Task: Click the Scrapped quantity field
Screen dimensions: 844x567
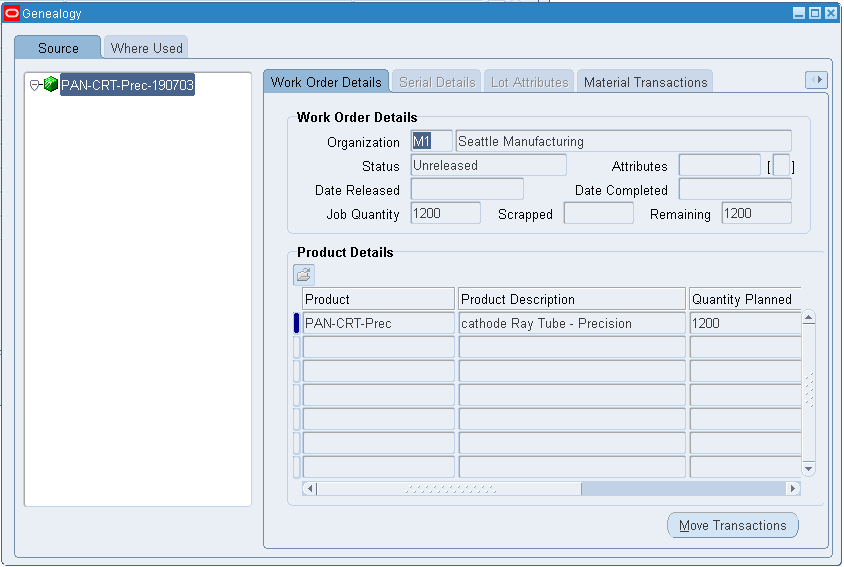Action: click(599, 213)
